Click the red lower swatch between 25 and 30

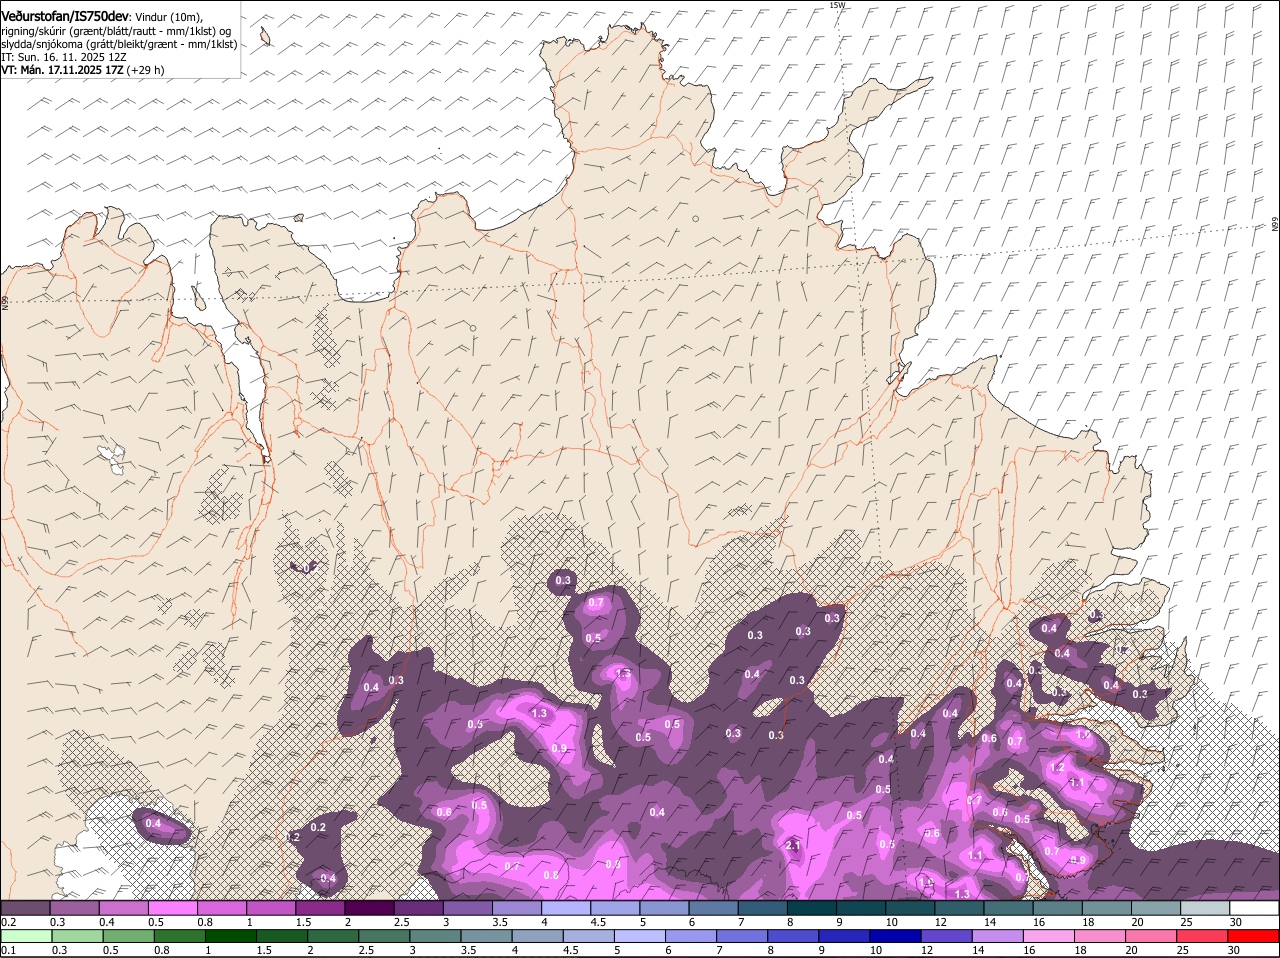[x=1203, y=936]
